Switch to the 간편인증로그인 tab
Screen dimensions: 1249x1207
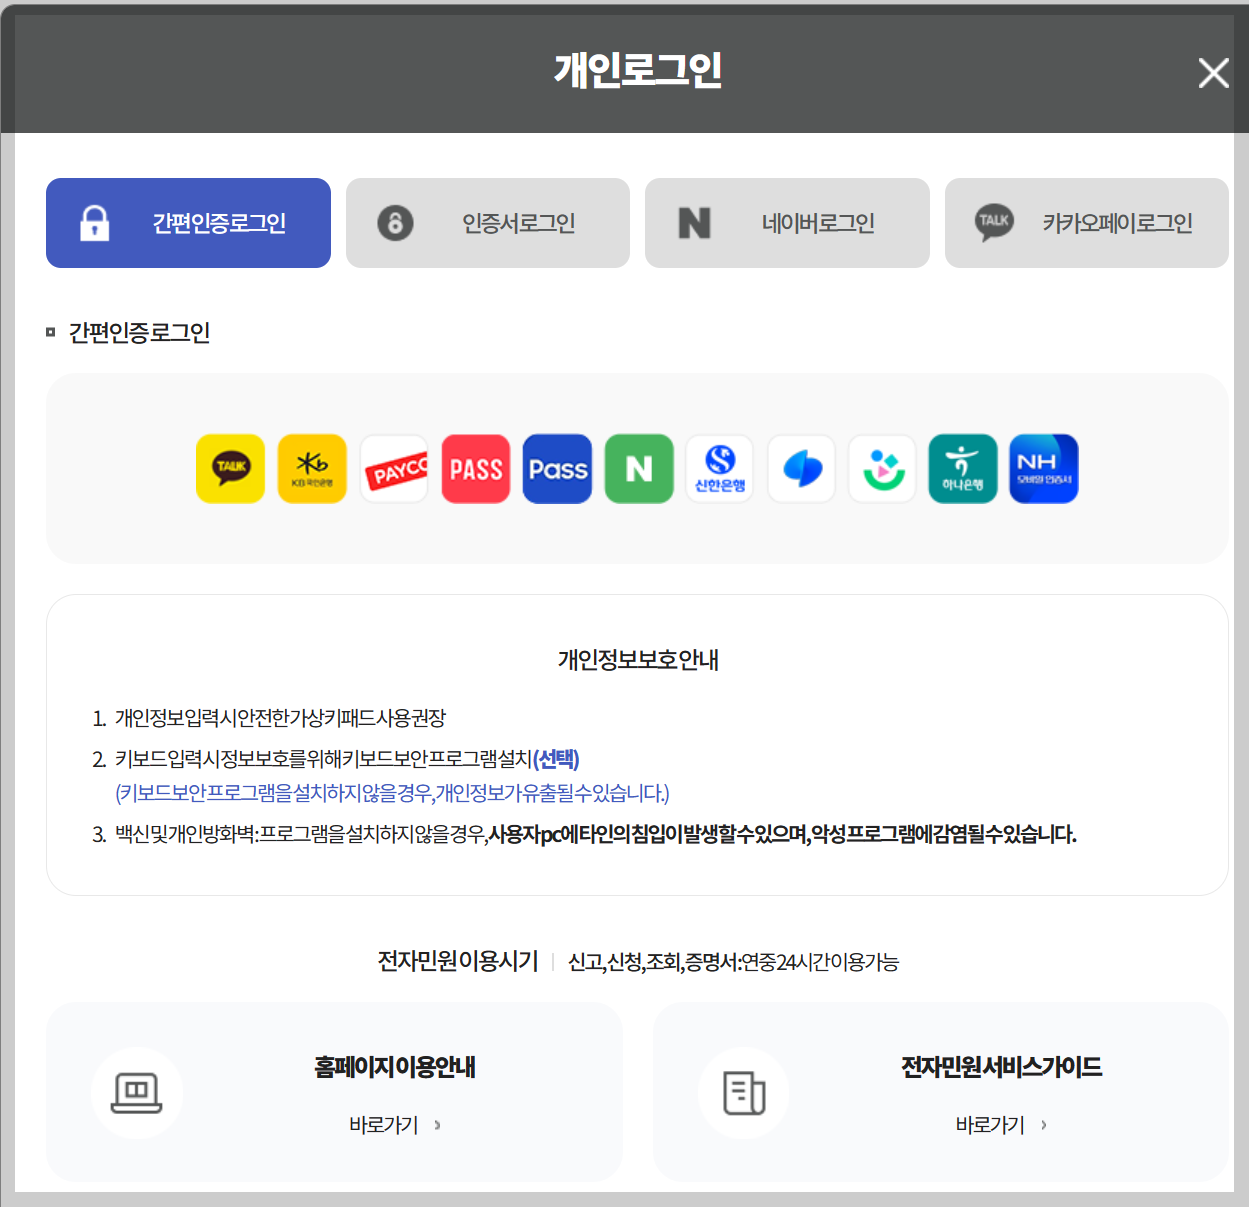click(188, 222)
